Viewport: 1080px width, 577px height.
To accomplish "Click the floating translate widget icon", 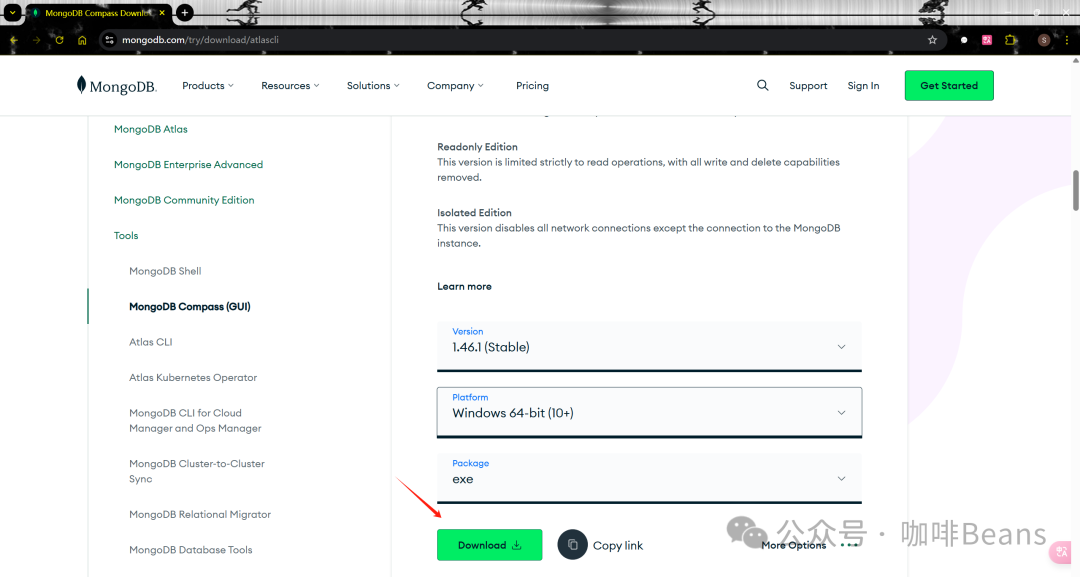I will point(1061,552).
